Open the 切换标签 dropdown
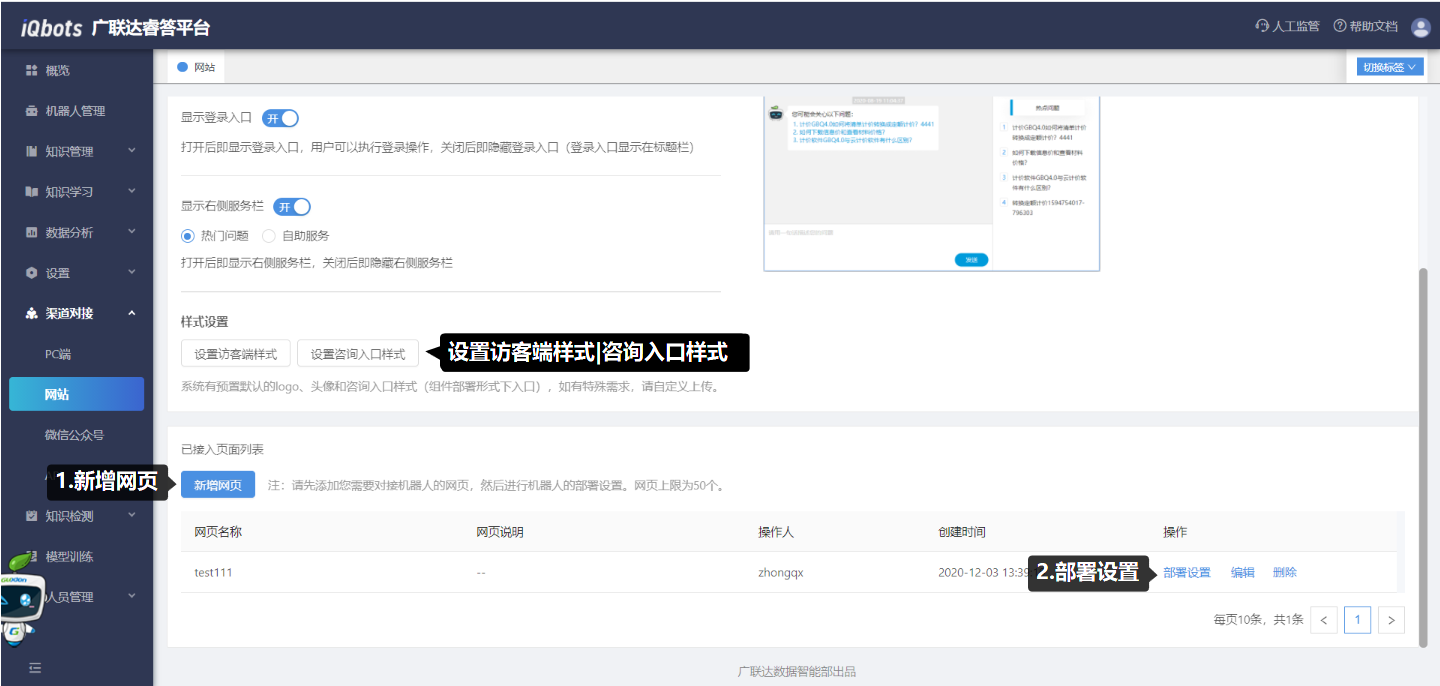Viewport: 1440px width, 686px height. pos(1390,67)
